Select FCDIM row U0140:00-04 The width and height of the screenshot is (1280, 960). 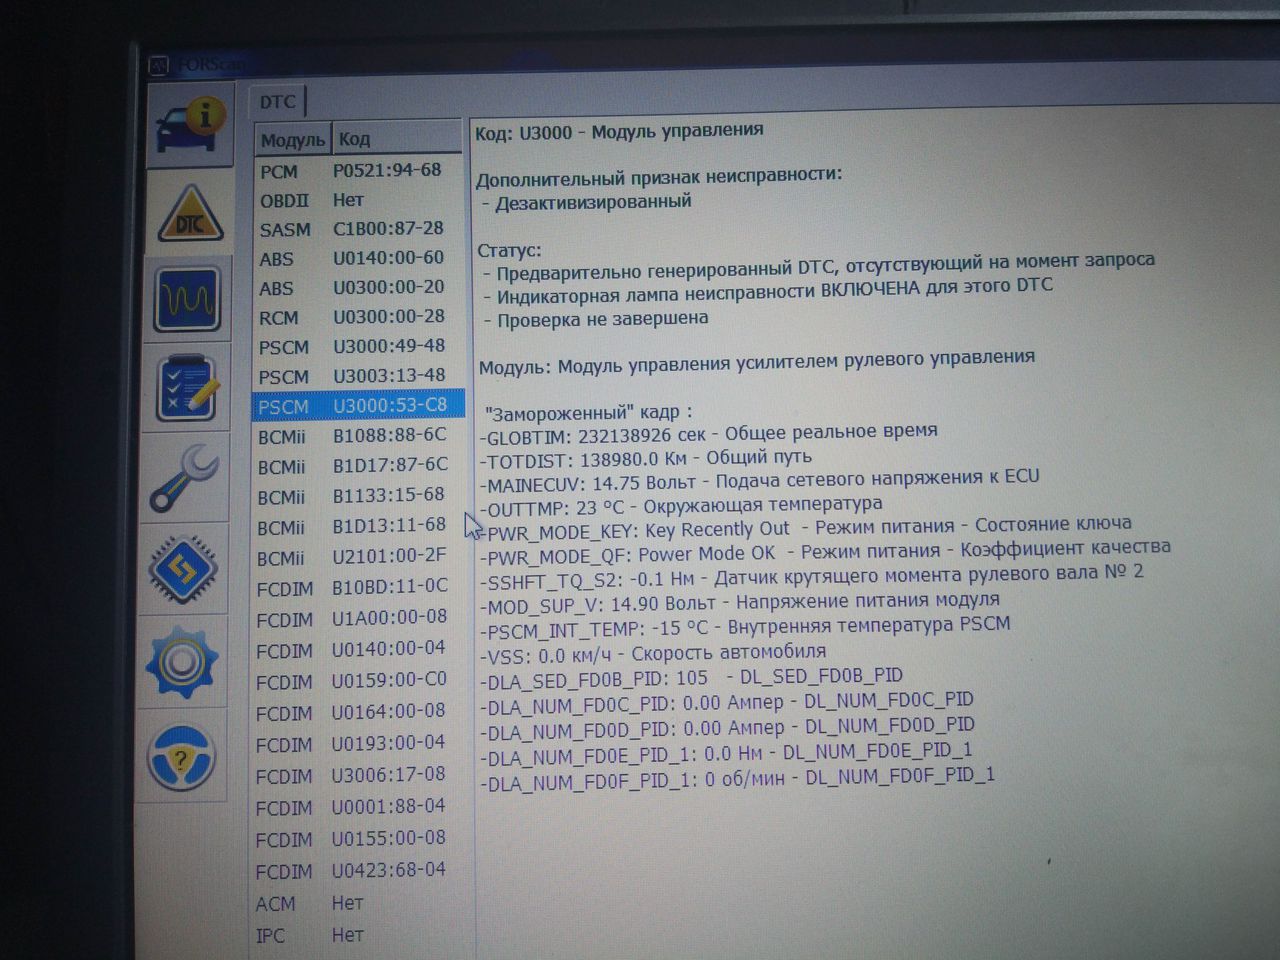tap(358, 650)
